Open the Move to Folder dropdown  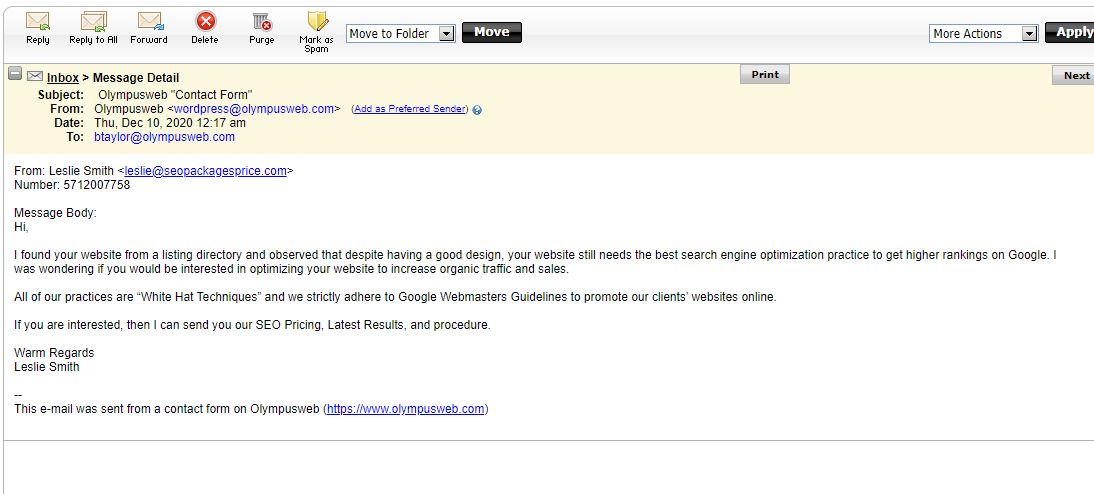pos(446,34)
